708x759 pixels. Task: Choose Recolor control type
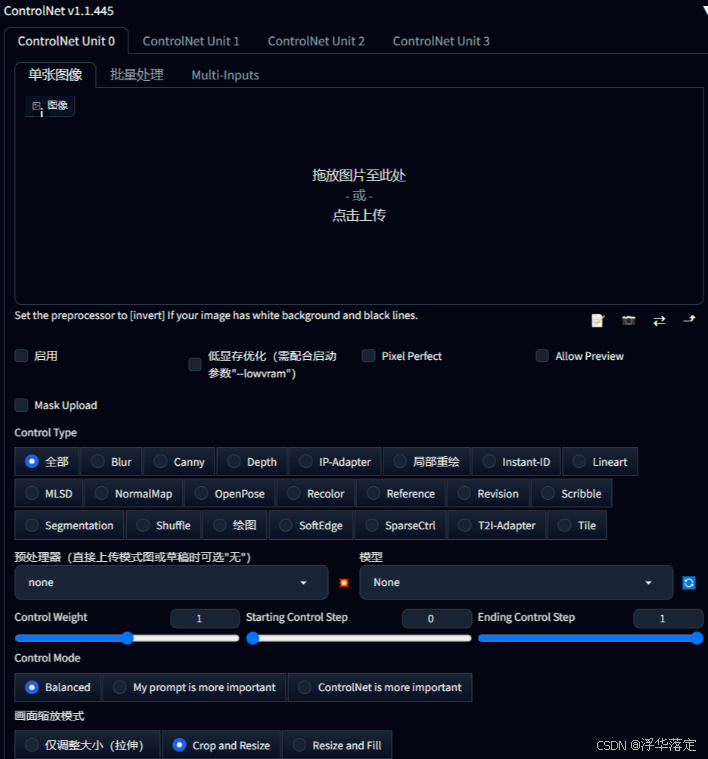[x=316, y=493]
